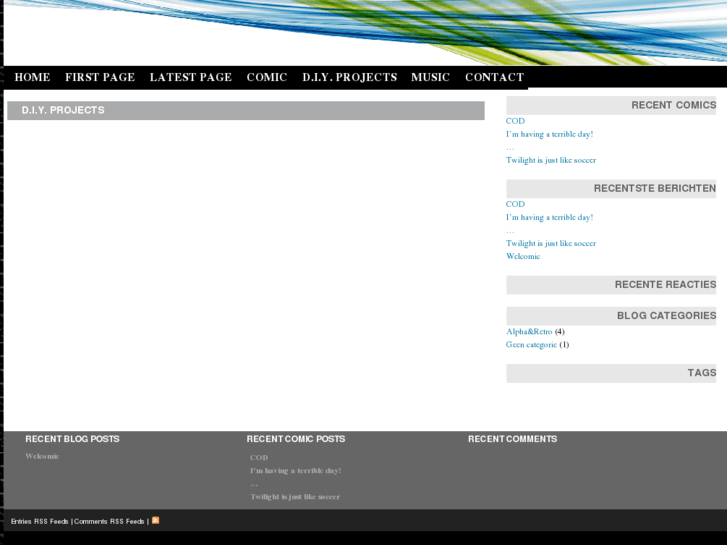
Task: Click the RECENT COMMENTS footer heading
Action: pyautogui.click(x=512, y=439)
